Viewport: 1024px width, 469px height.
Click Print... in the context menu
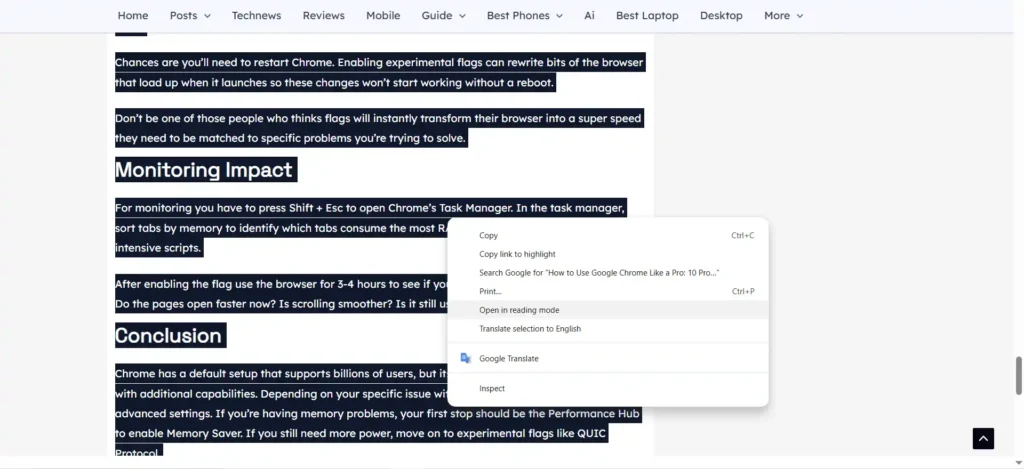click(x=491, y=291)
